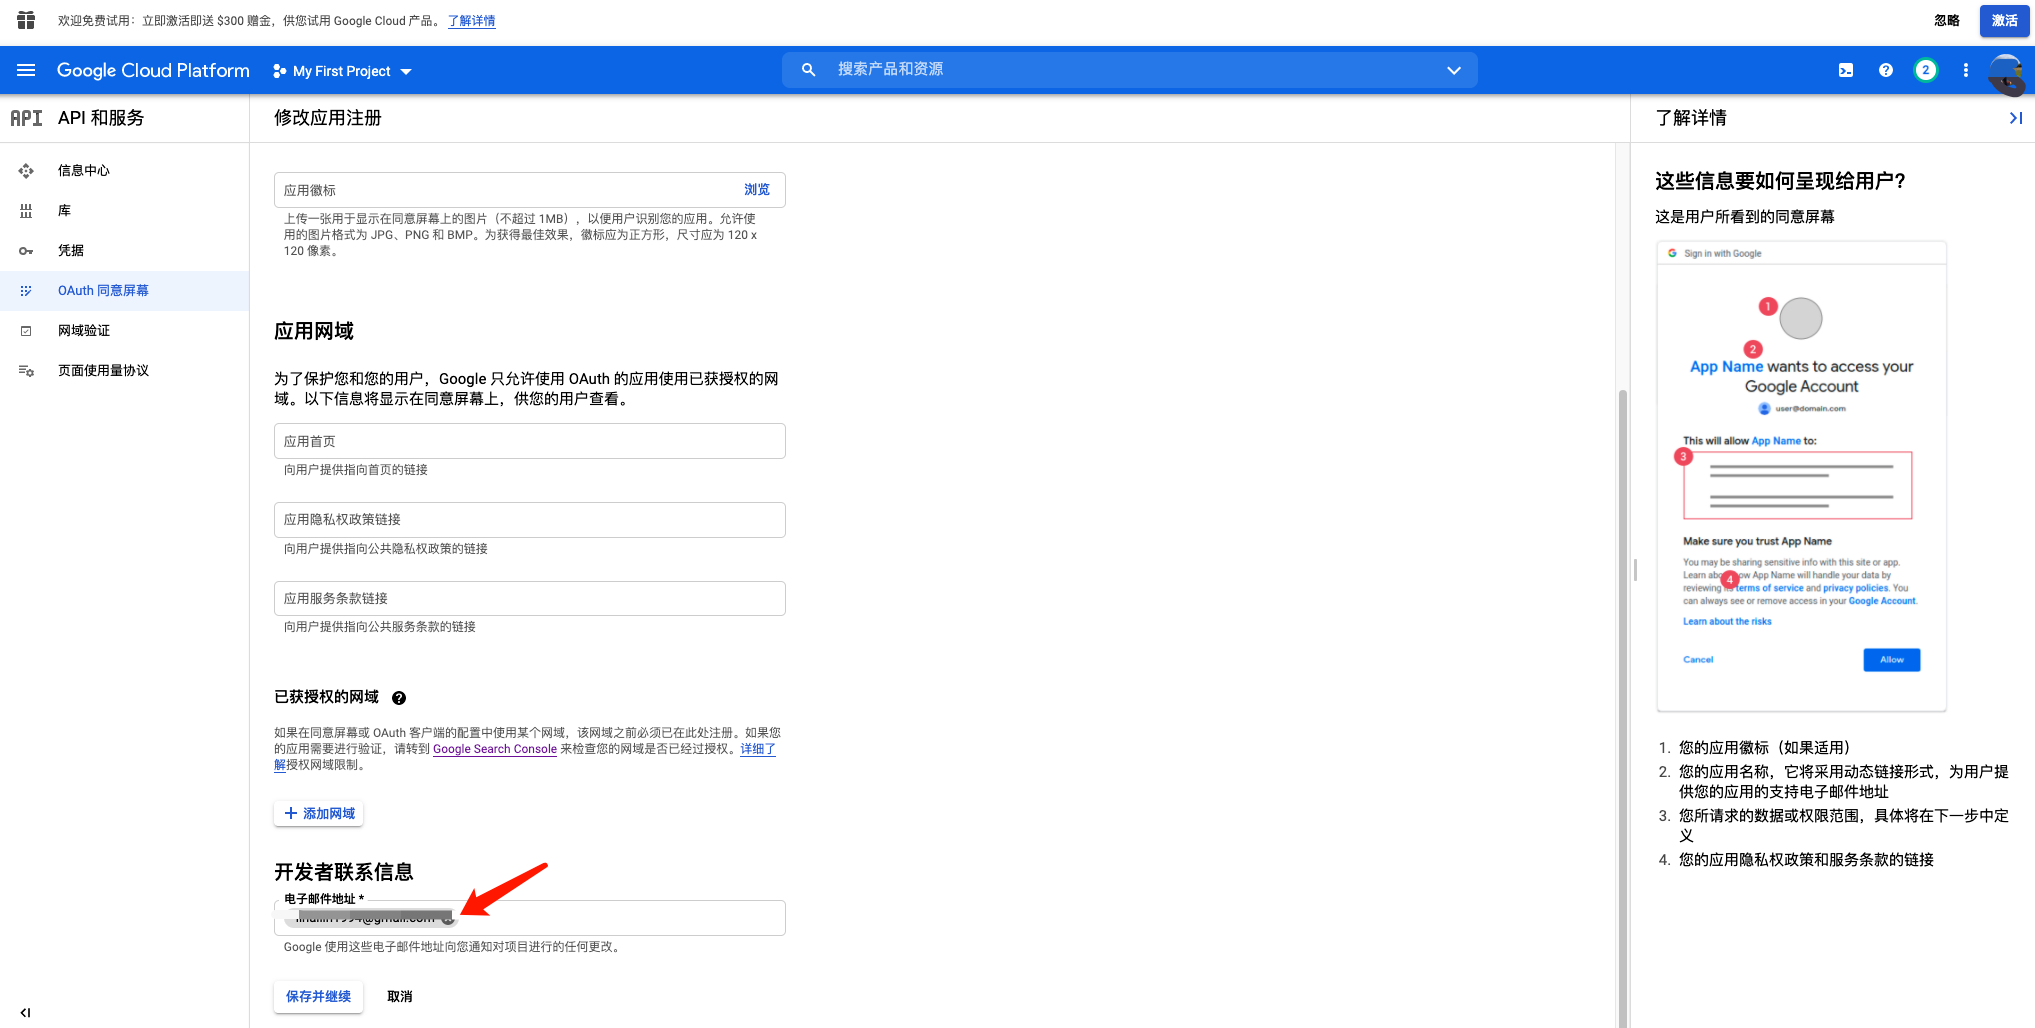Click the OAuth consent screen sidebar icon

pos(26,291)
